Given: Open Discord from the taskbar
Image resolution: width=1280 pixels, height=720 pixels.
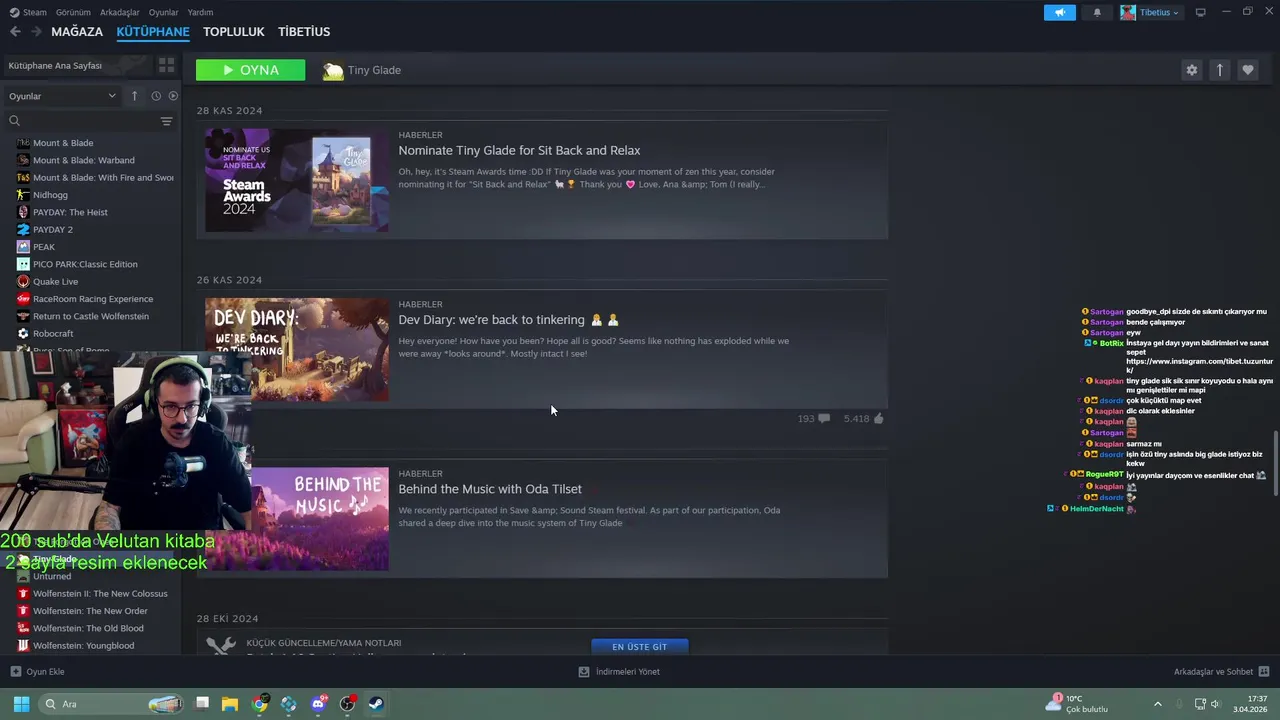Looking at the screenshot, I should [318, 704].
